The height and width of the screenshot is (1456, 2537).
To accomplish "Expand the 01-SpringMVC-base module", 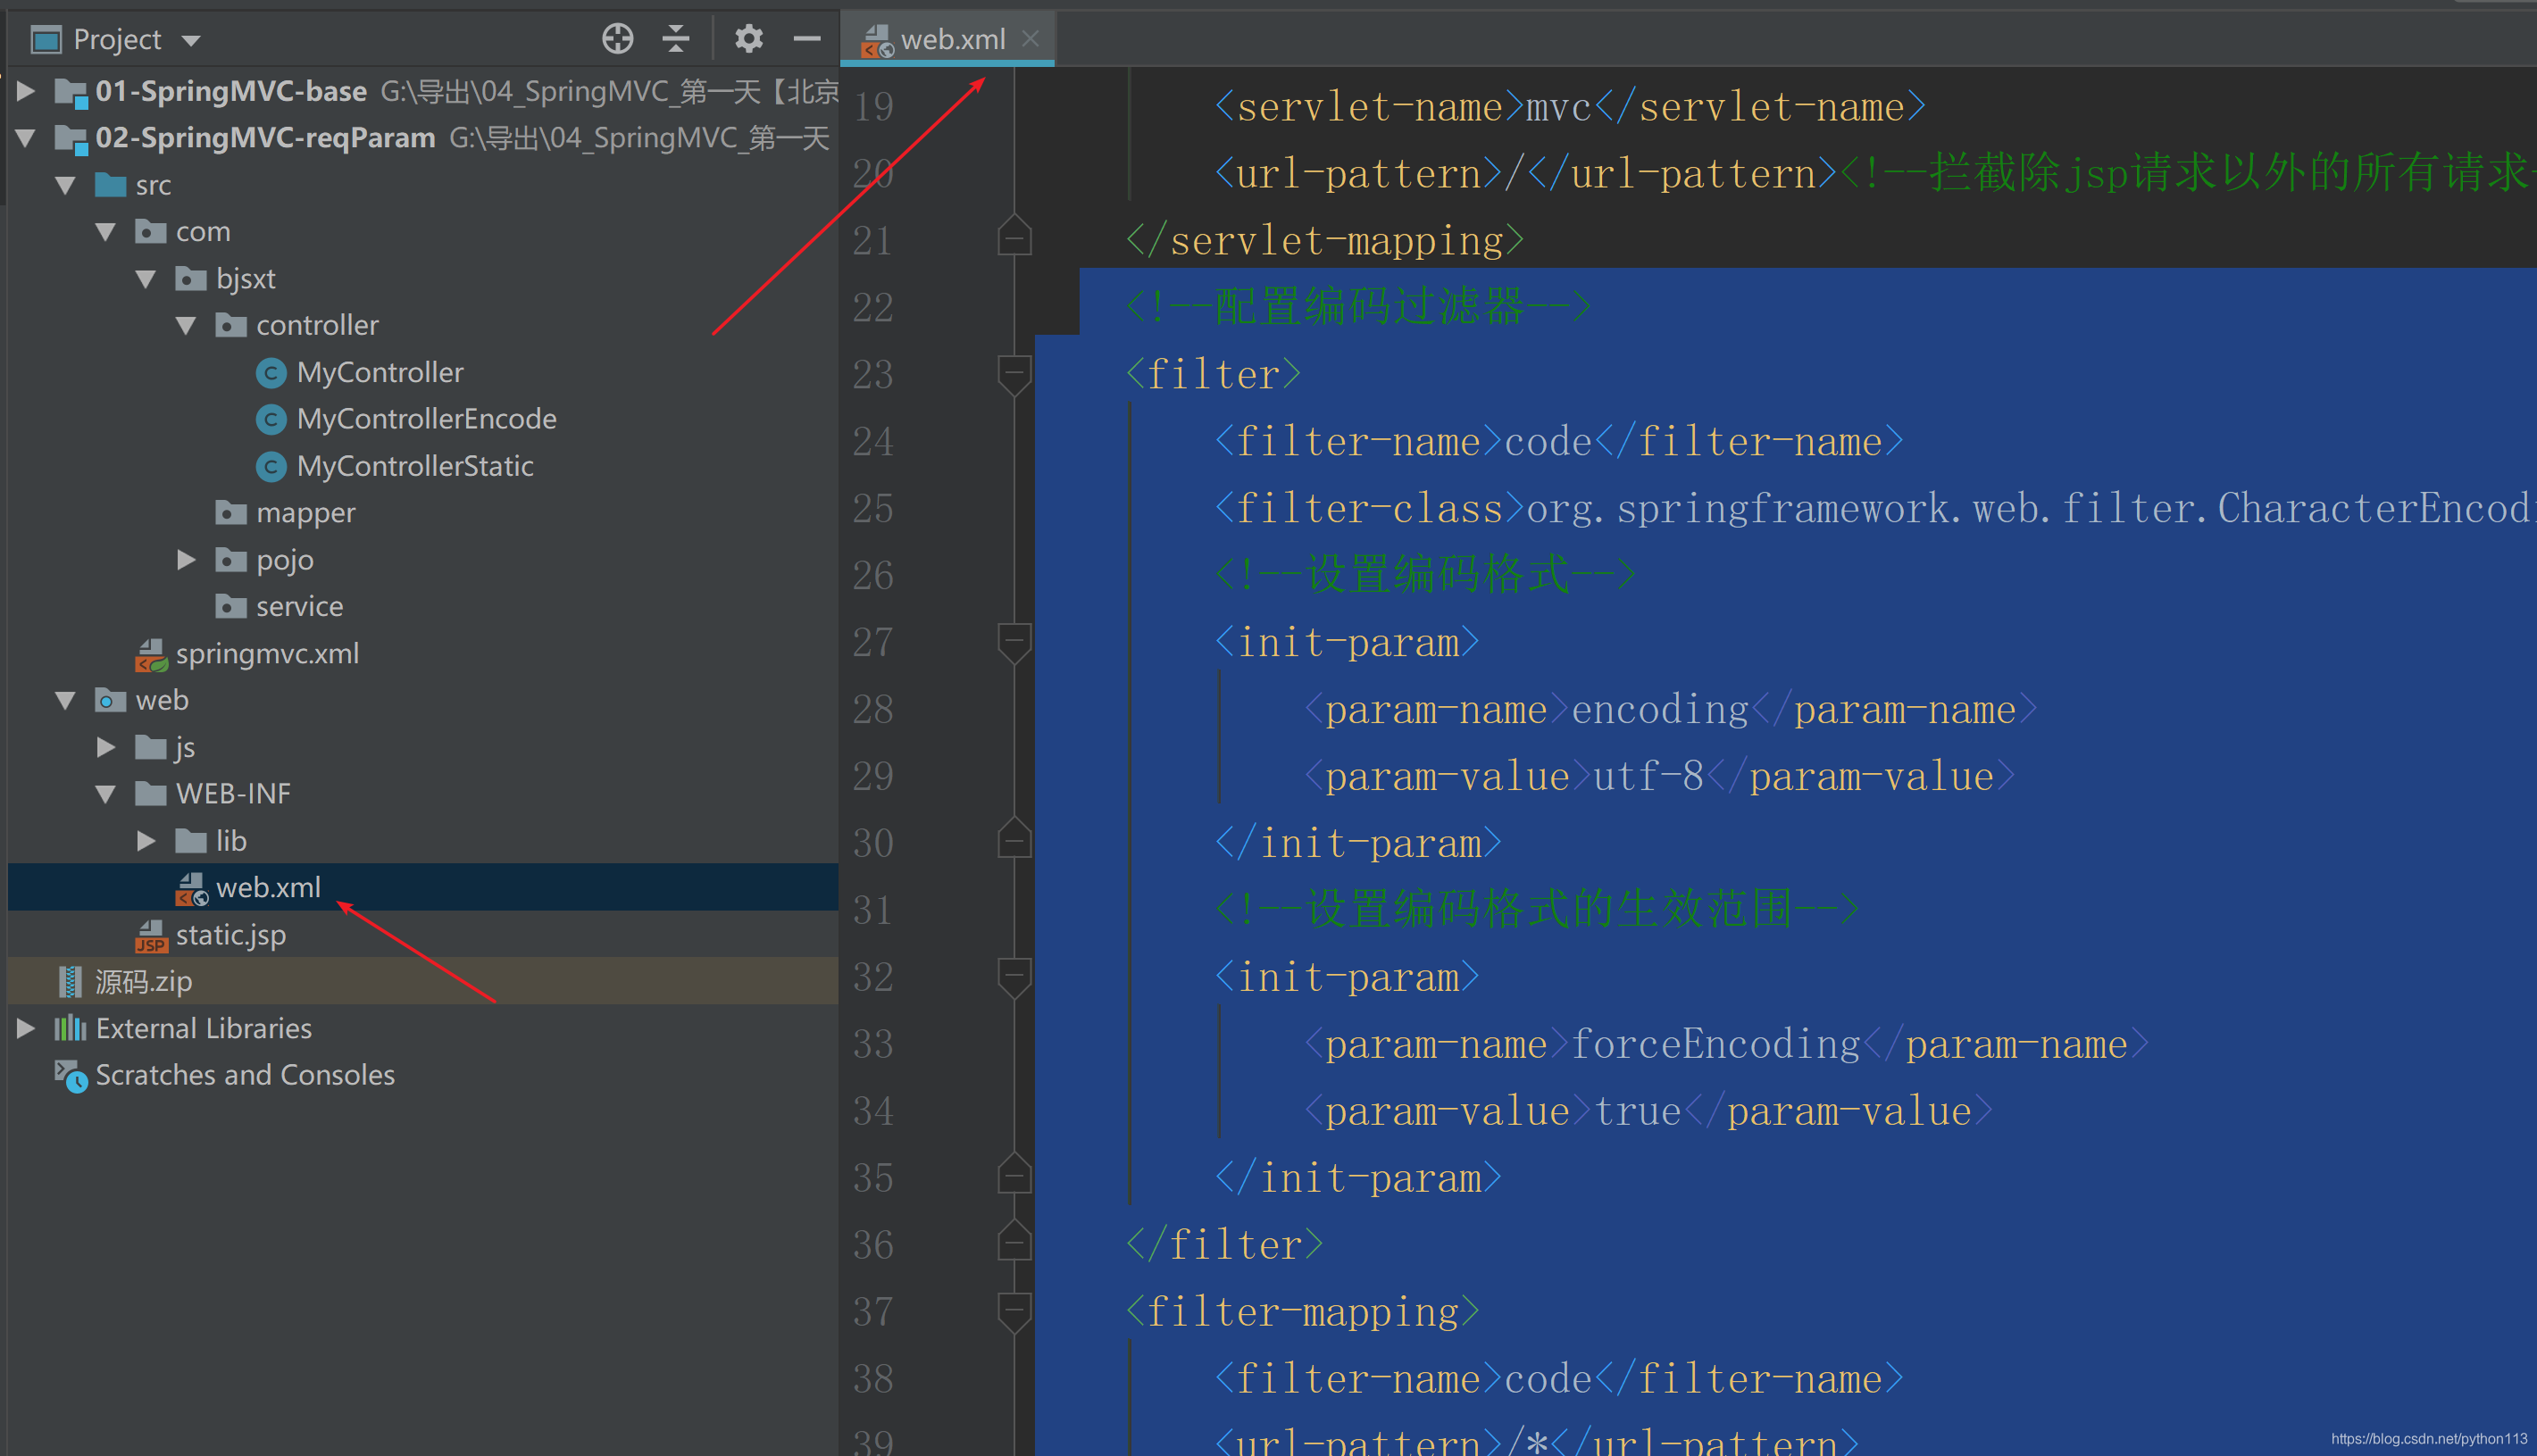I will [27, 91].
